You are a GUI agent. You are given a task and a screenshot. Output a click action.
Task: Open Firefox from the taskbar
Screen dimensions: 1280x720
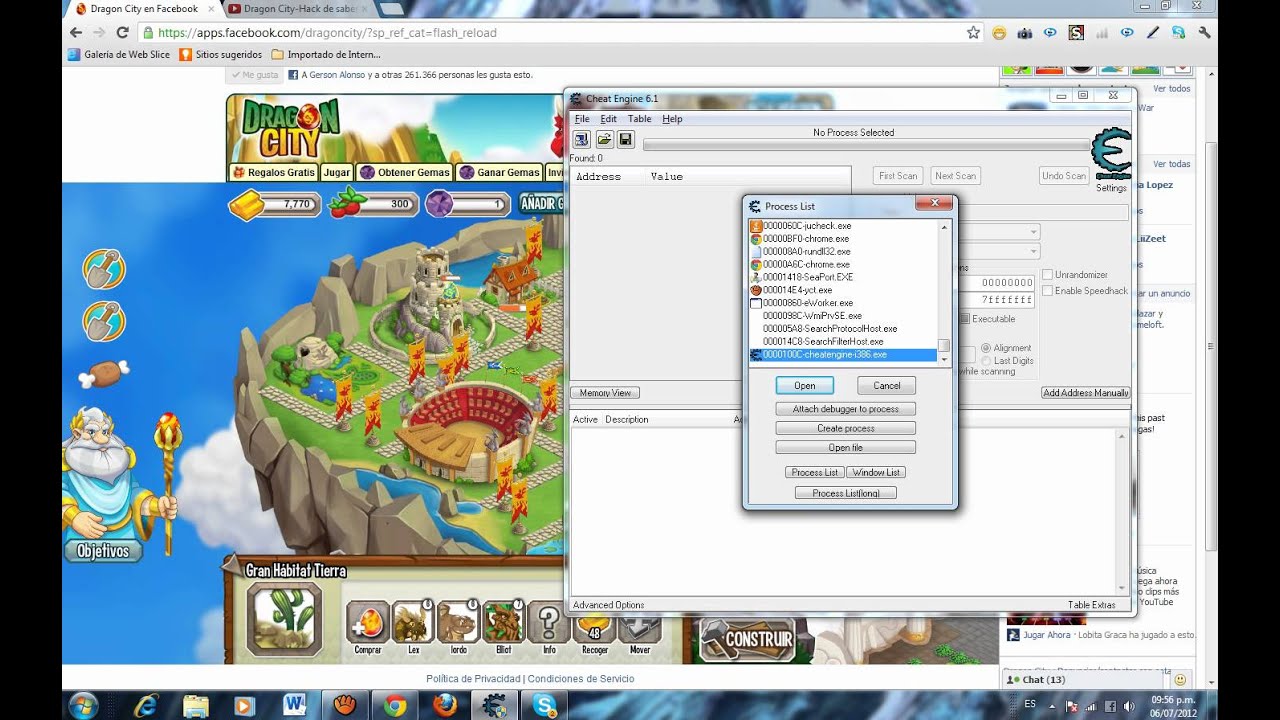[445, 705]
